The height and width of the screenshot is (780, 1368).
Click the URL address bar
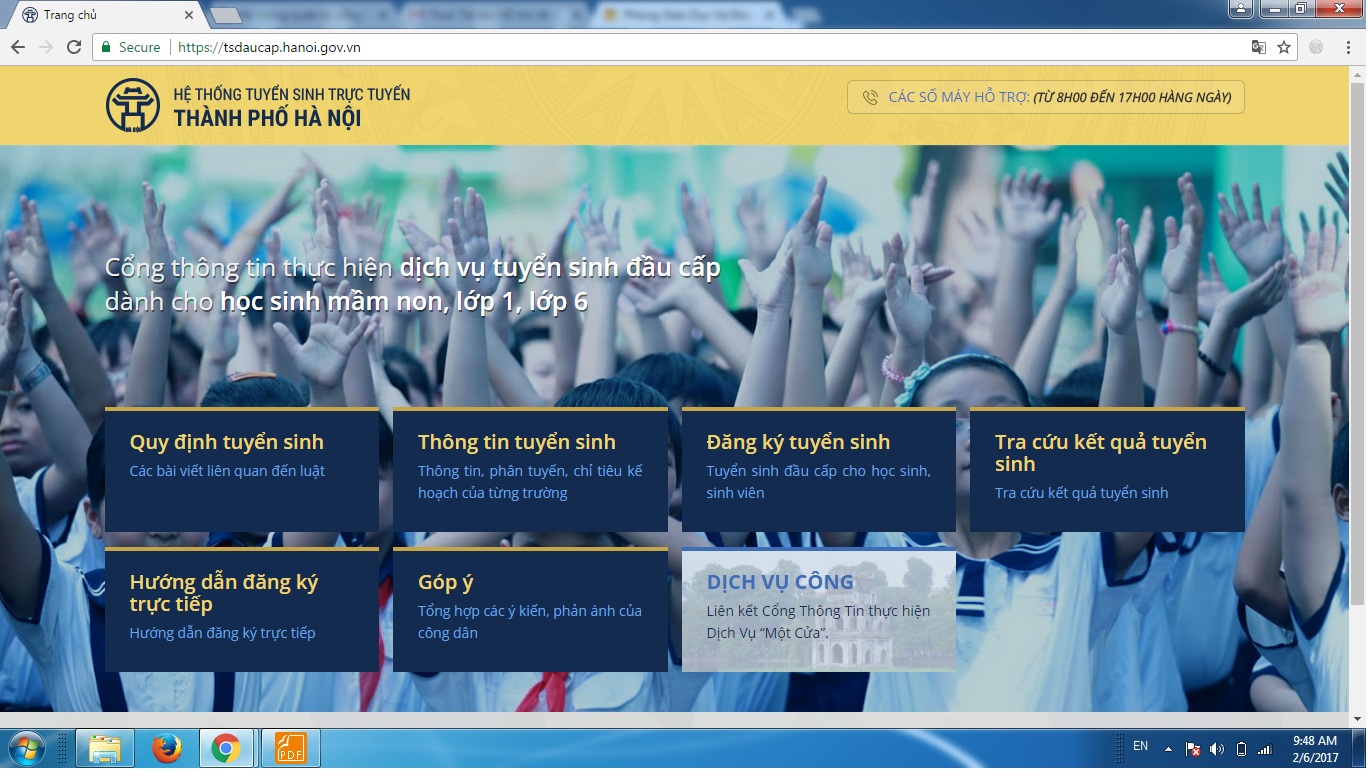coord(700,47)
